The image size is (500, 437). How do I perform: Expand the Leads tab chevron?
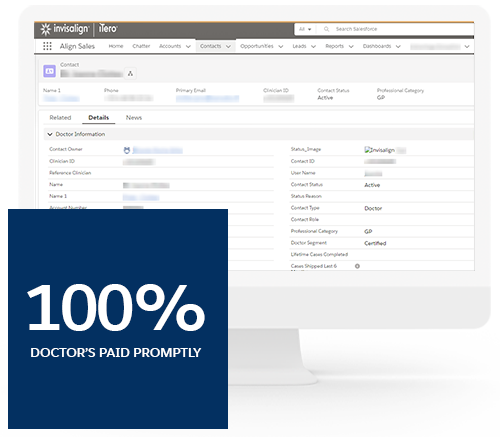pos(313,46)
